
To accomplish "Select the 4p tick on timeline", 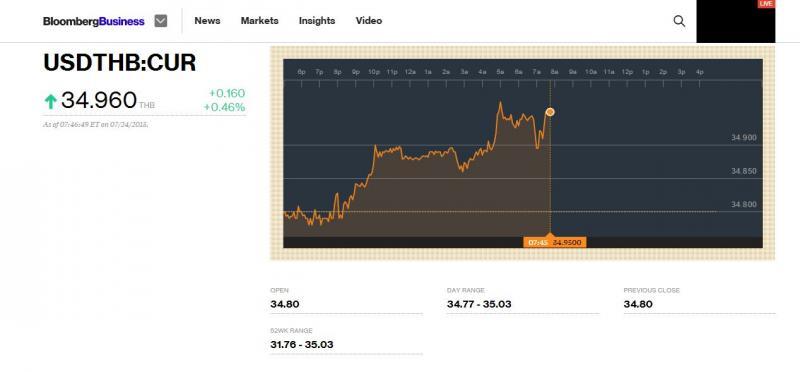I will coord(699,72).
